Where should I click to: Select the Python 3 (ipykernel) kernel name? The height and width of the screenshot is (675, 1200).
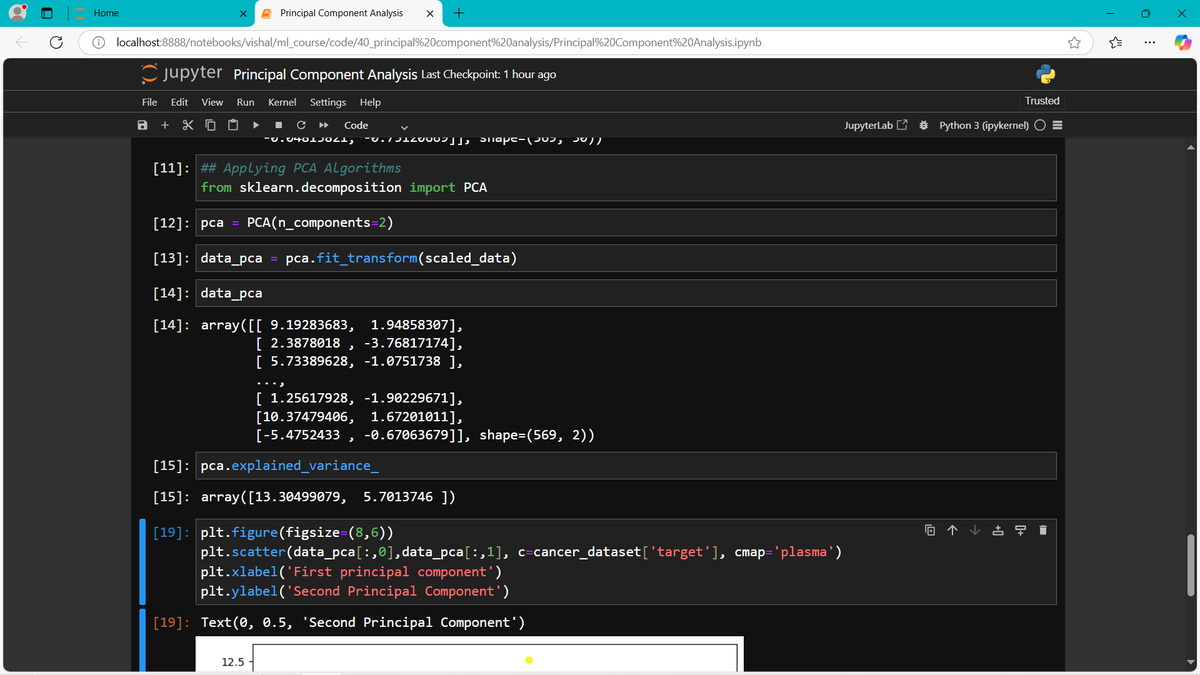pyautogui.click(x=984, y=125)
